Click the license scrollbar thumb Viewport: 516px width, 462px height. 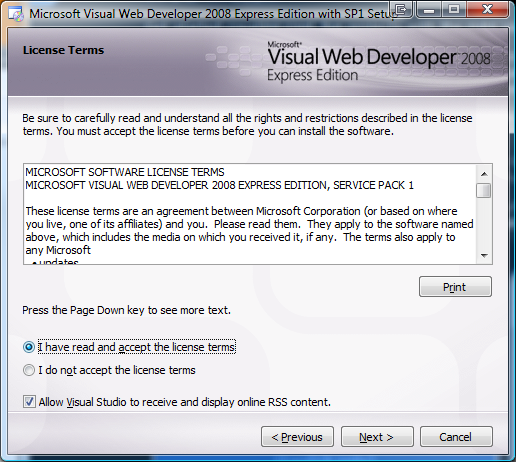pos(484,190)
